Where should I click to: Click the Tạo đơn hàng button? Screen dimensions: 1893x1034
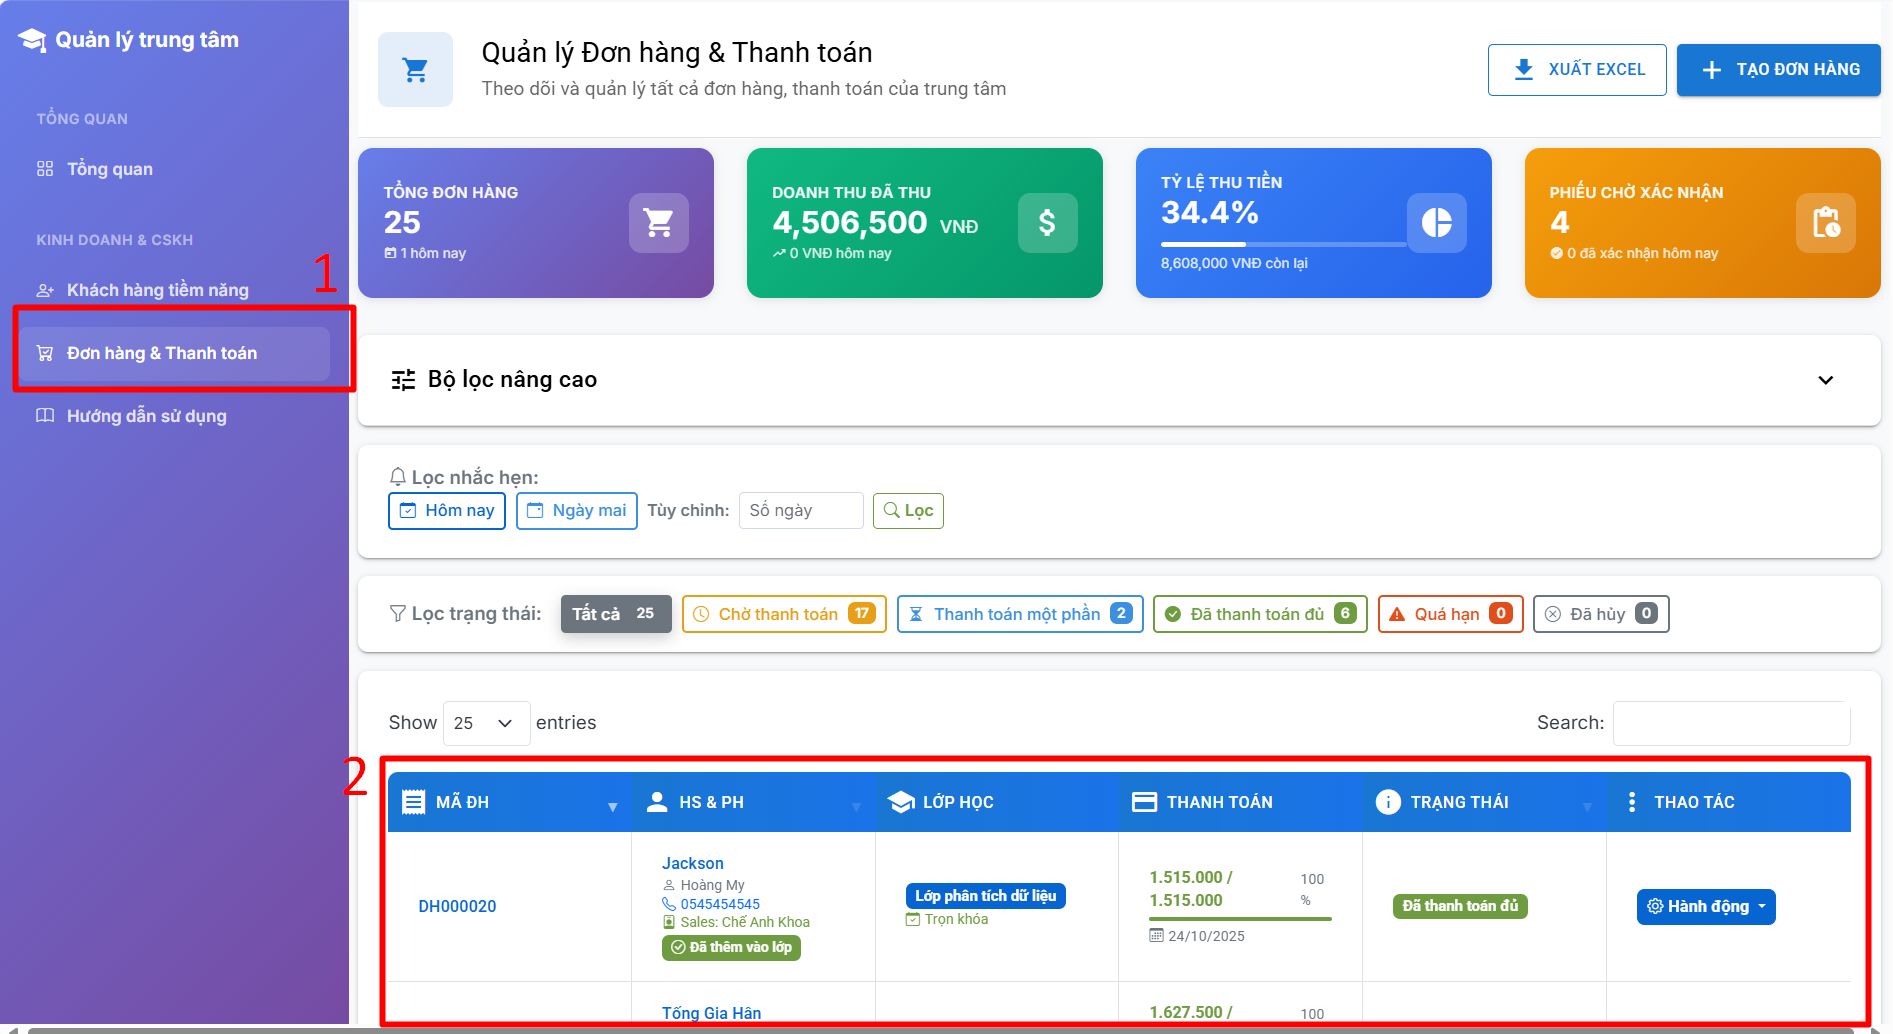coord(1778,70)
